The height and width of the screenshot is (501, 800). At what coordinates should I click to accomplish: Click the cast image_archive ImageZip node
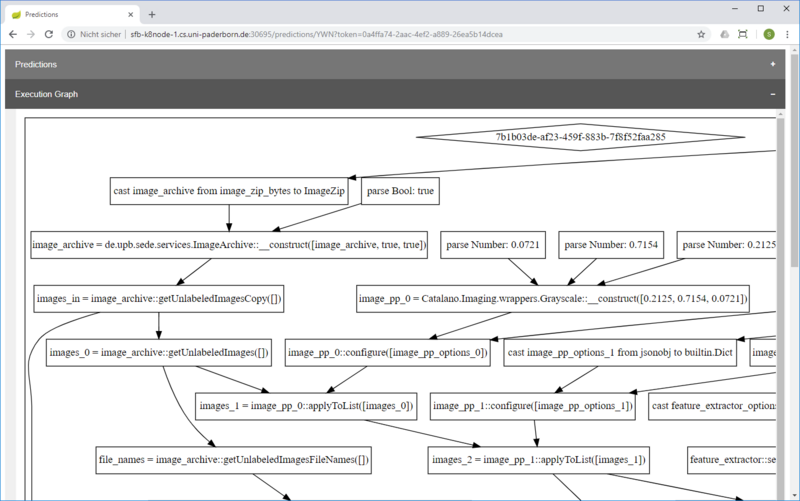[229, 191]
